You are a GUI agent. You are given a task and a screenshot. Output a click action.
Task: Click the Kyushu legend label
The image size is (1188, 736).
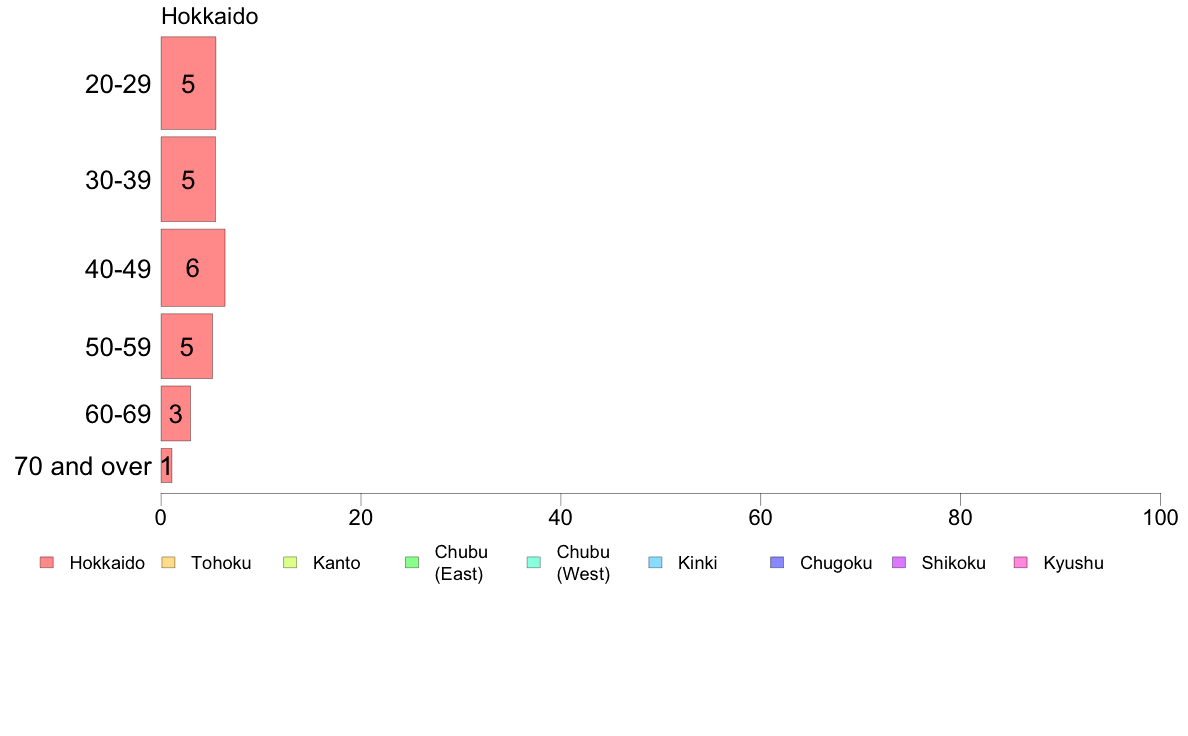tap(1073, 563)
